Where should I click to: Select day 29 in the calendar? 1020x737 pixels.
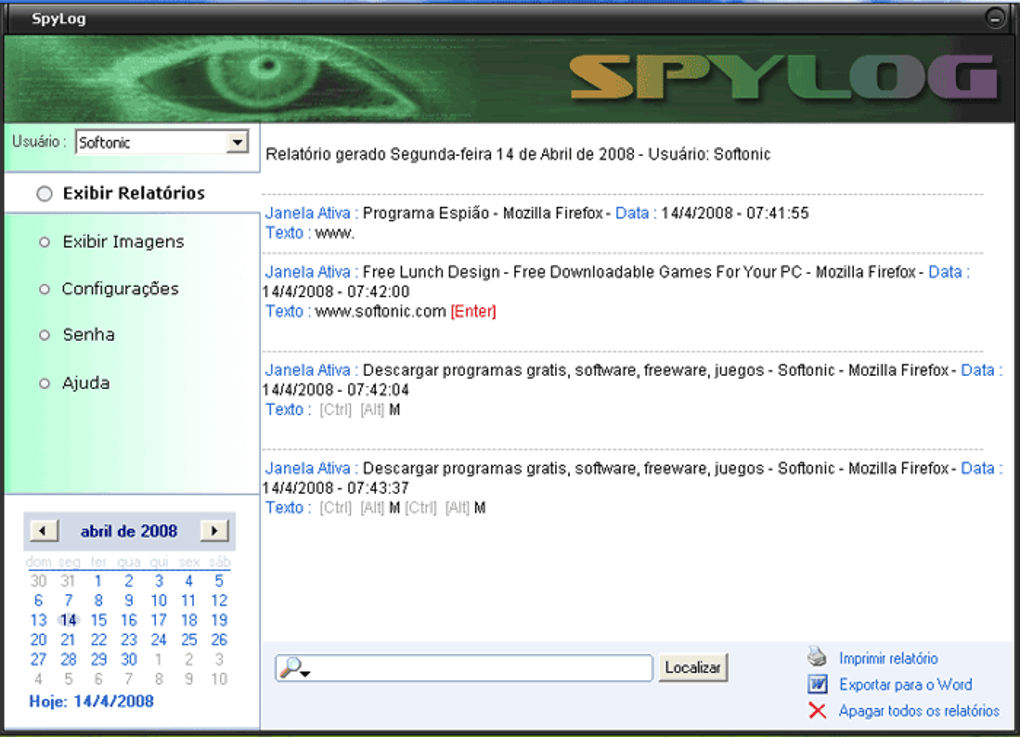click(98, 659)
